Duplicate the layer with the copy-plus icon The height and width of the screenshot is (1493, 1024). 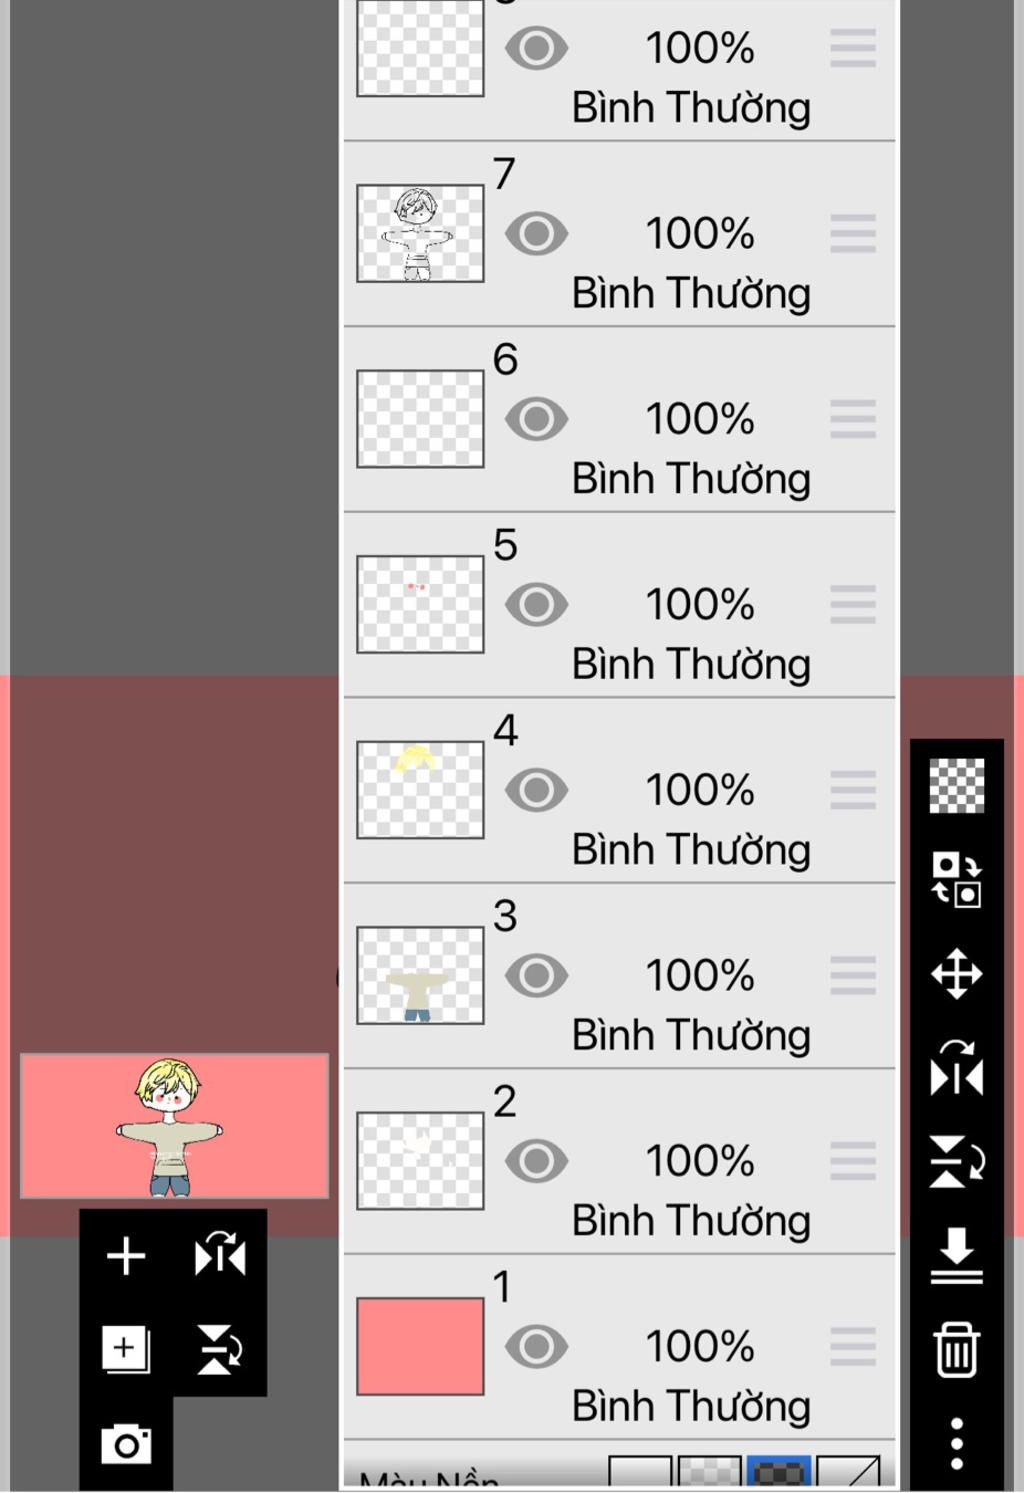(x=126, y=1349)
